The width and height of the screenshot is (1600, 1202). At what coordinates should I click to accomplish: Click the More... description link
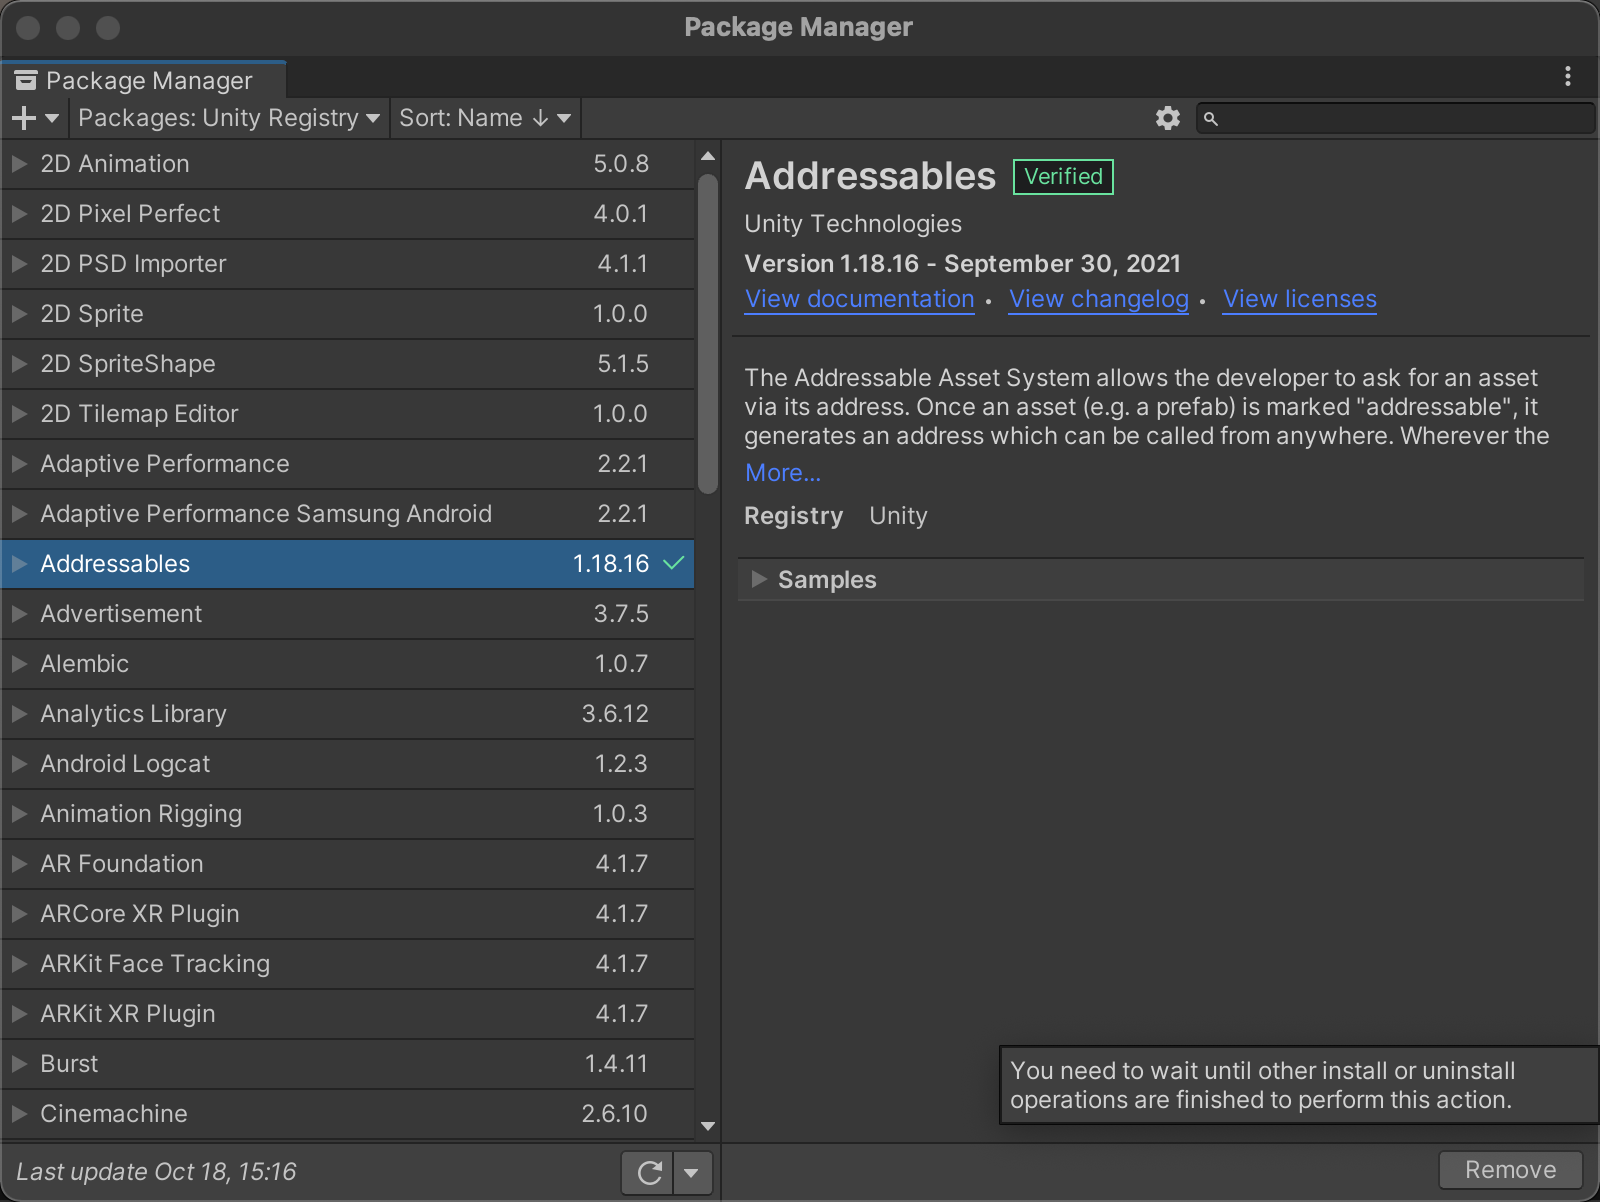pos(783,473)
